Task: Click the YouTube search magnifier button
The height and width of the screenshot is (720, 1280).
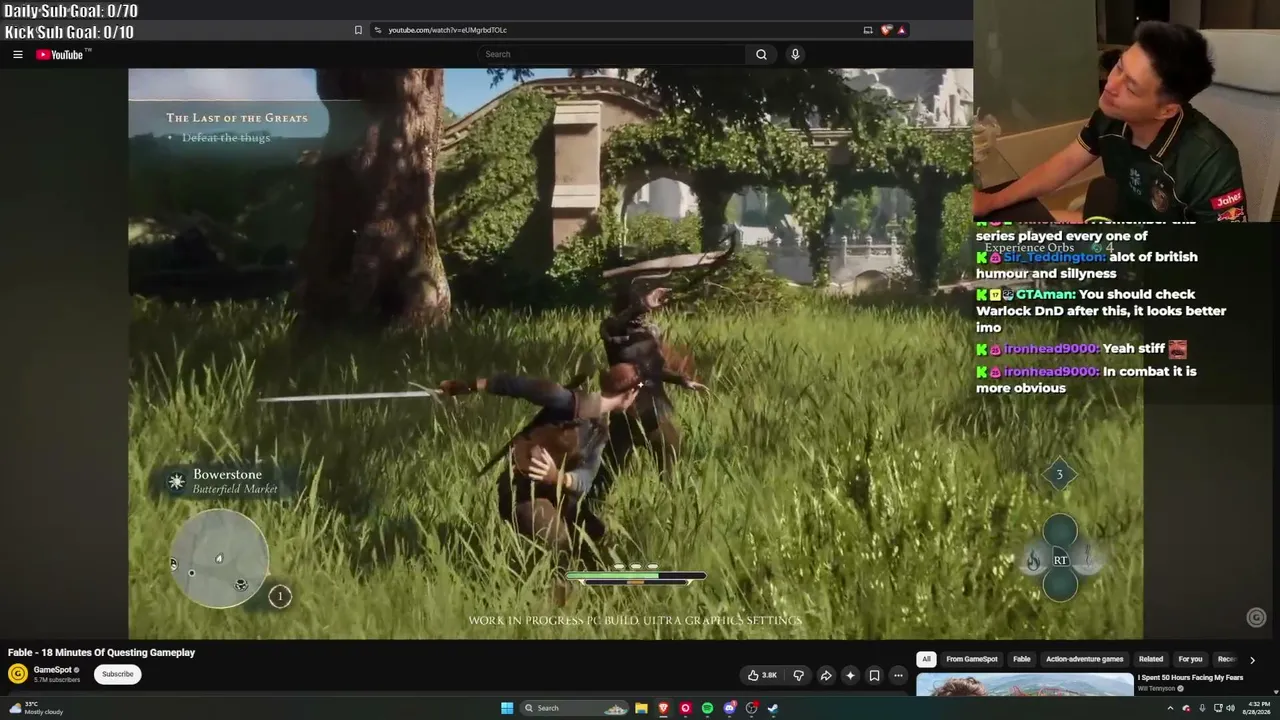Action: coord(761,55)
